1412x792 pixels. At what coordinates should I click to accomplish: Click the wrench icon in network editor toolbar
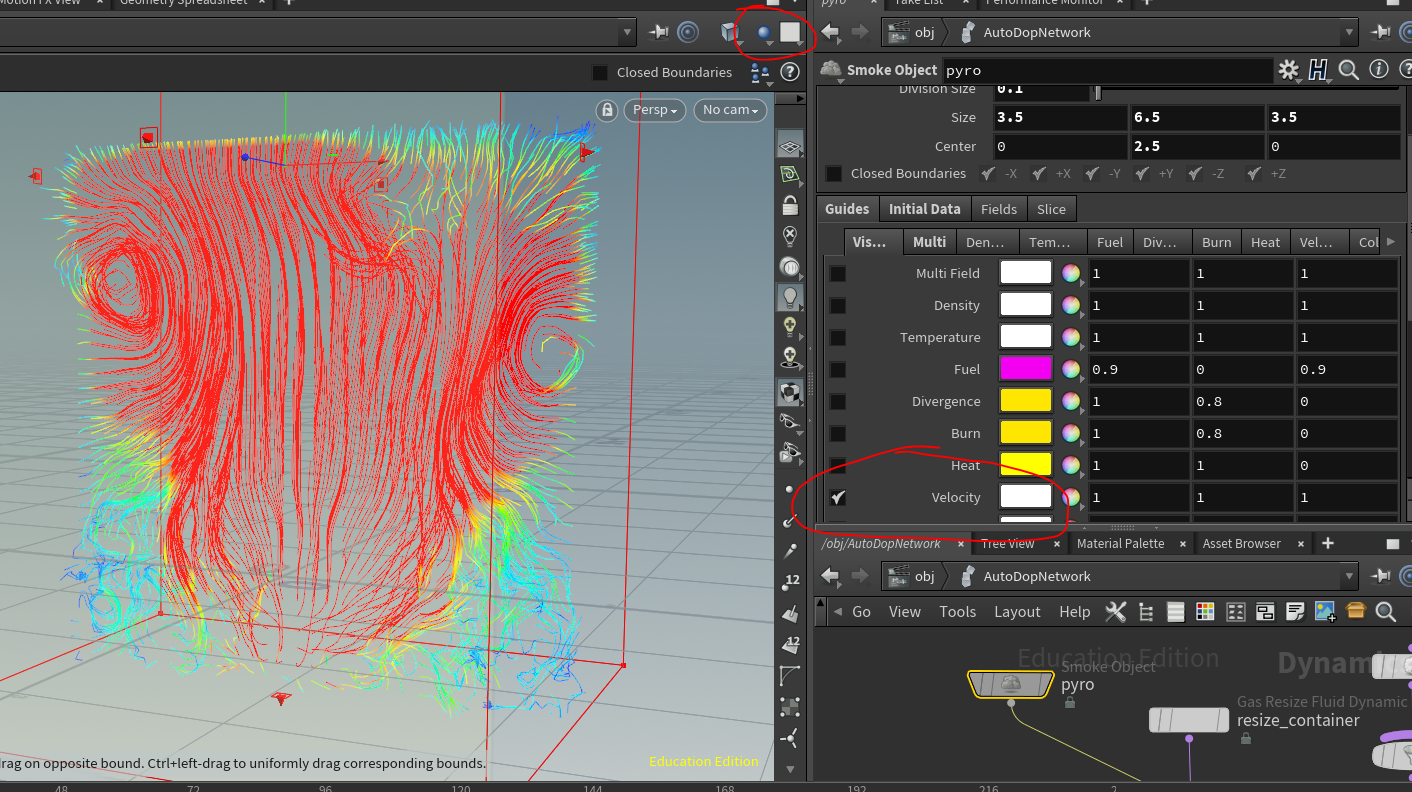point(1116,611)
